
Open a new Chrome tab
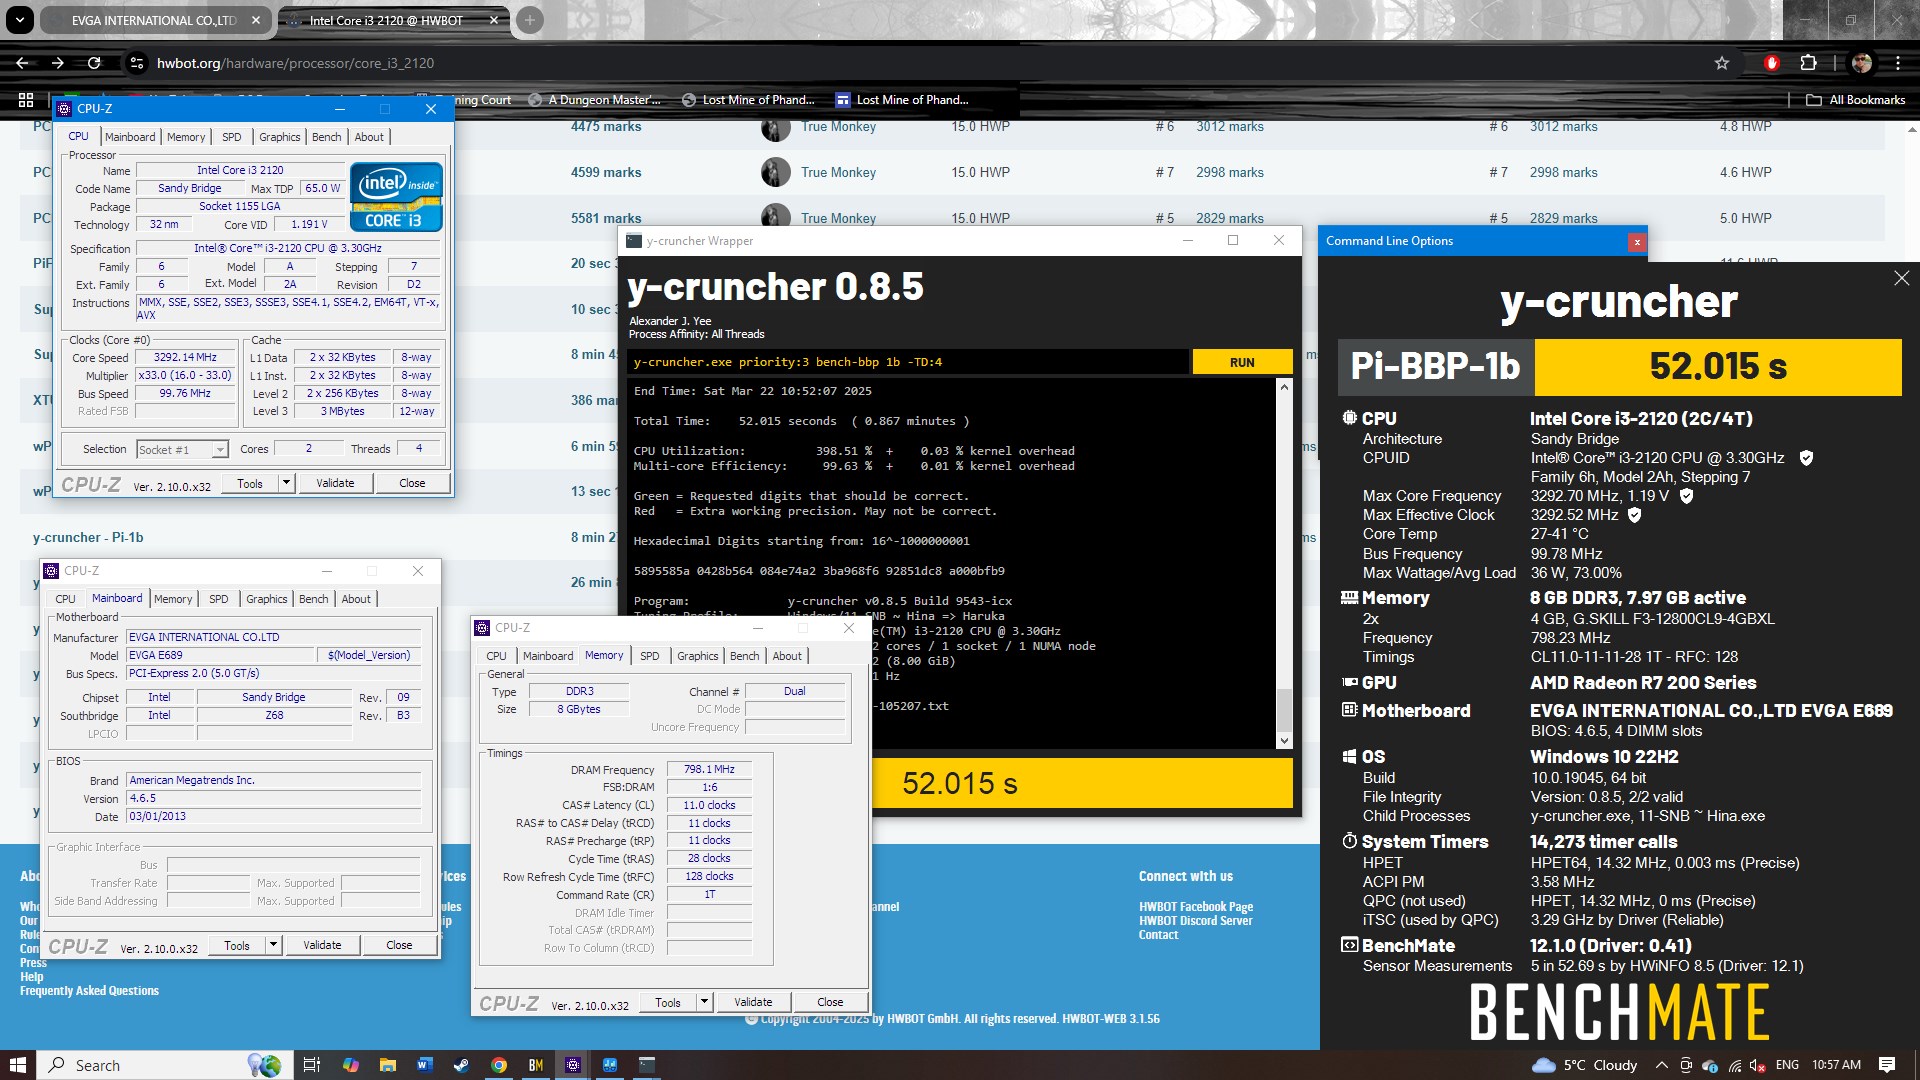point(530,20)
